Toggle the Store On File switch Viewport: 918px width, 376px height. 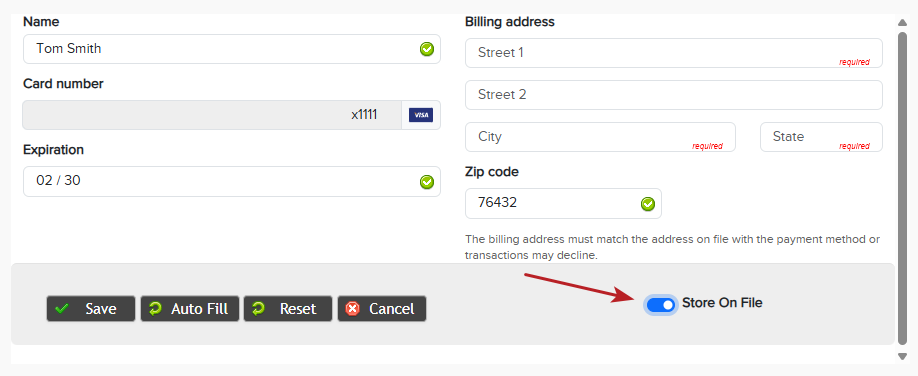click(661, 305)
